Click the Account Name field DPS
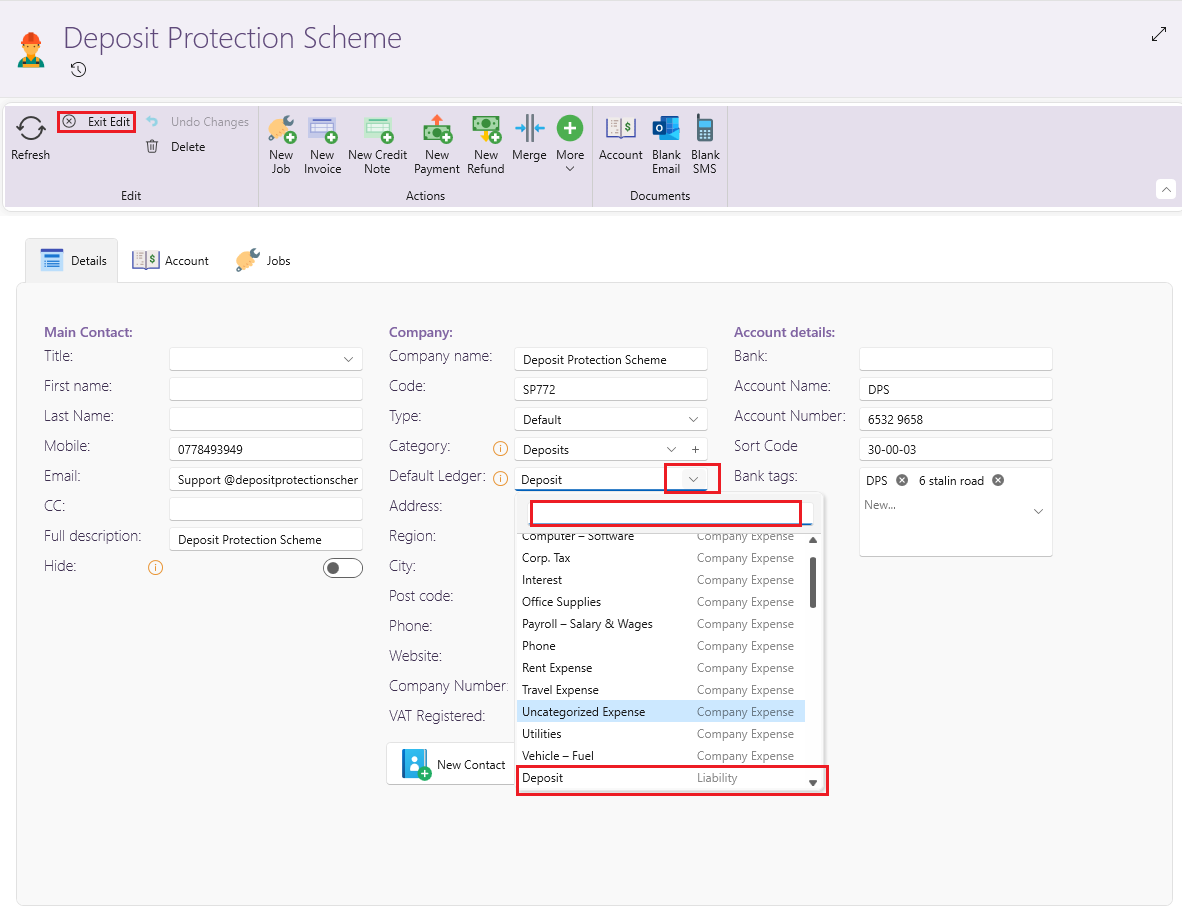Viewport: 1182px width, 914px height. (955, 389)
